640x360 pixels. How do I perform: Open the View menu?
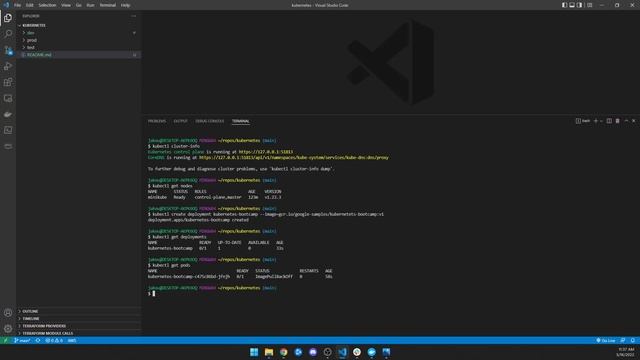65,5
